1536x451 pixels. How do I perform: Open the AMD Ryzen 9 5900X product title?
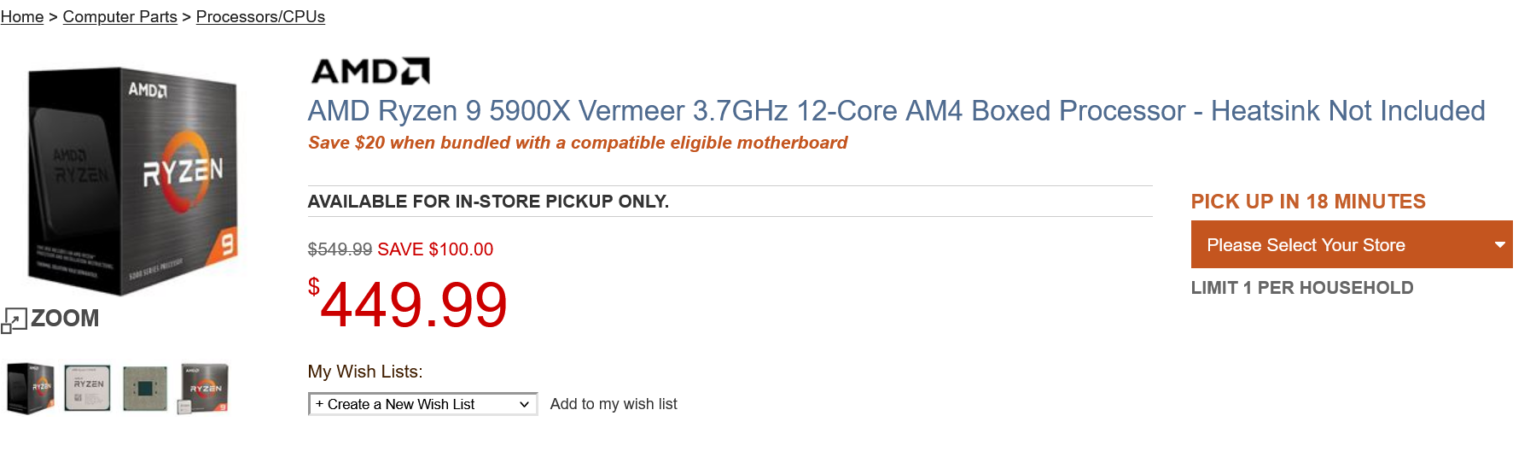tap(896, 111)
